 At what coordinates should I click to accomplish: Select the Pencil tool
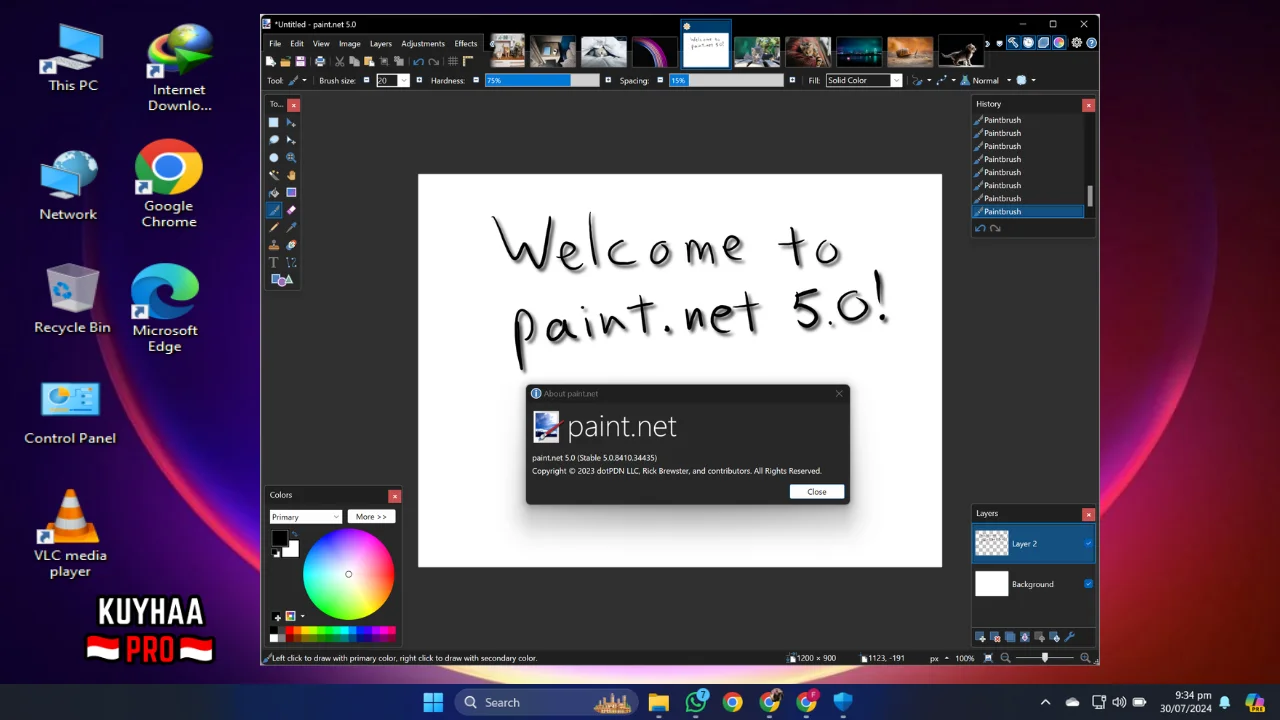coord(273,227)
